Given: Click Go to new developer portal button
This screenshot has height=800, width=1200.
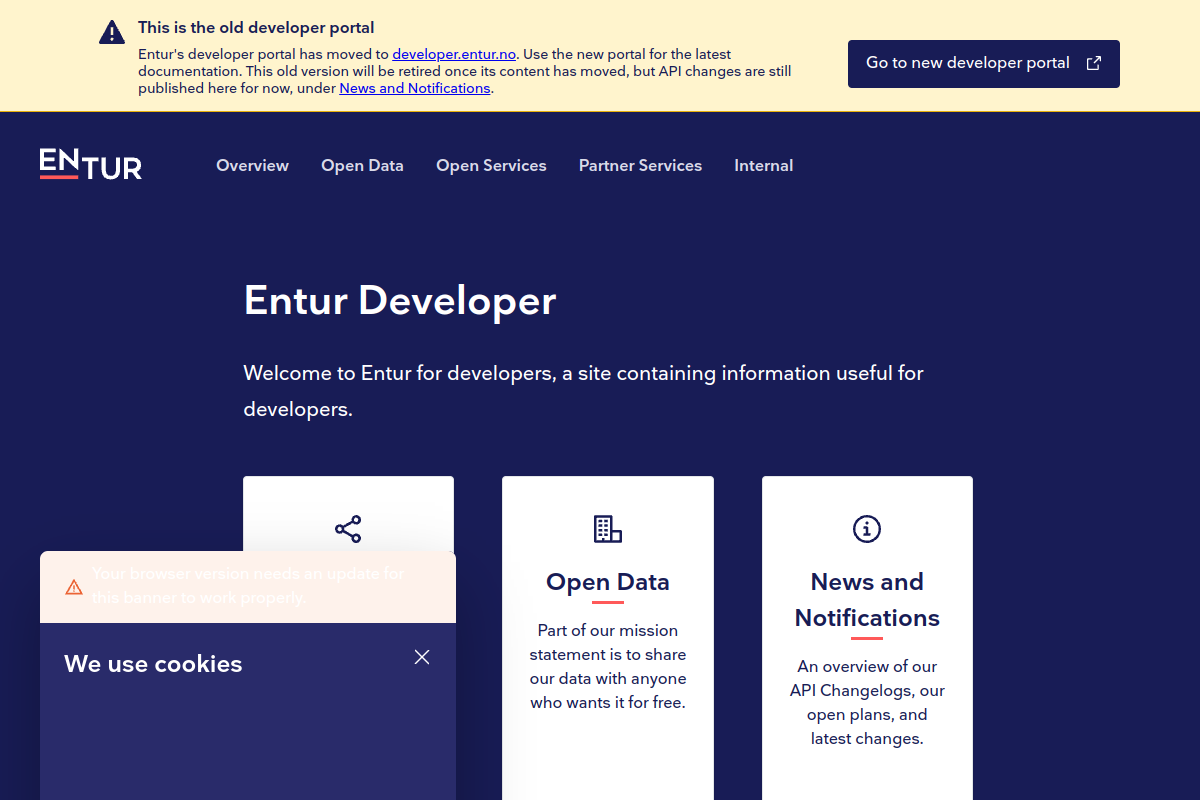Looking at the screenshot, I should pos(984,64).
